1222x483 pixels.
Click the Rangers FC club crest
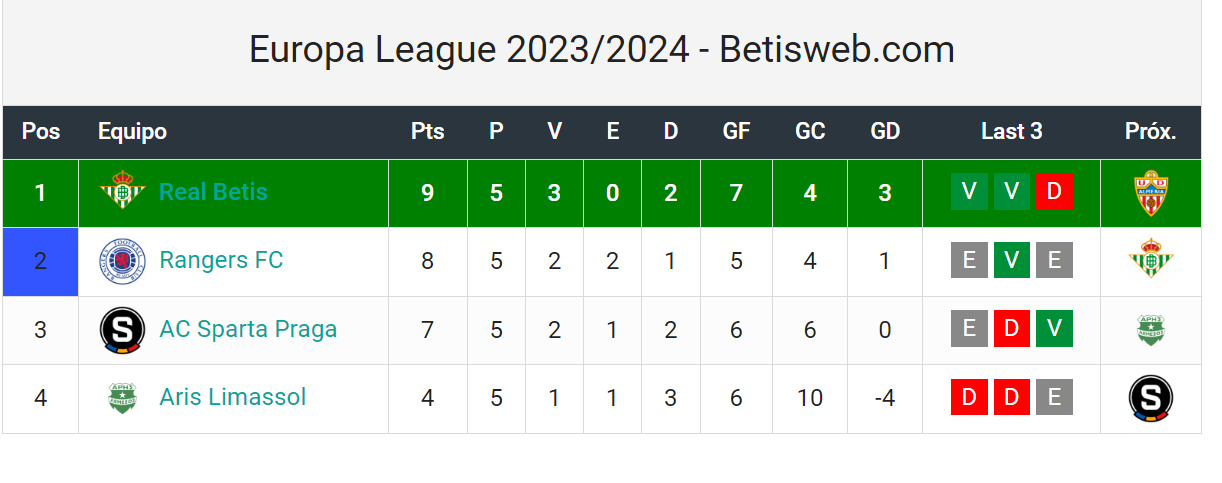point(123,262)
